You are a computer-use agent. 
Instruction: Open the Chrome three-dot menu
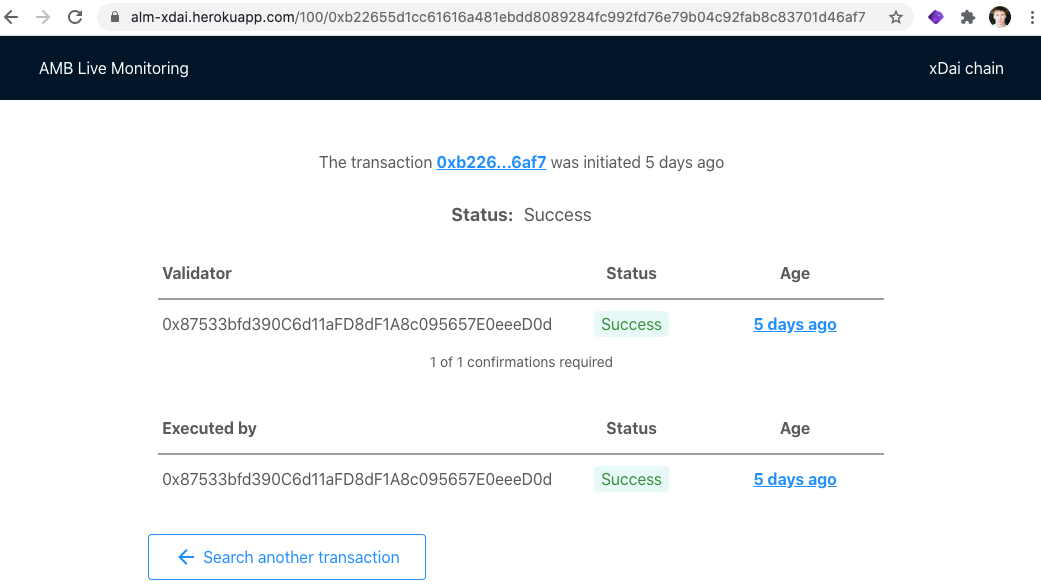coord(1032,17)
